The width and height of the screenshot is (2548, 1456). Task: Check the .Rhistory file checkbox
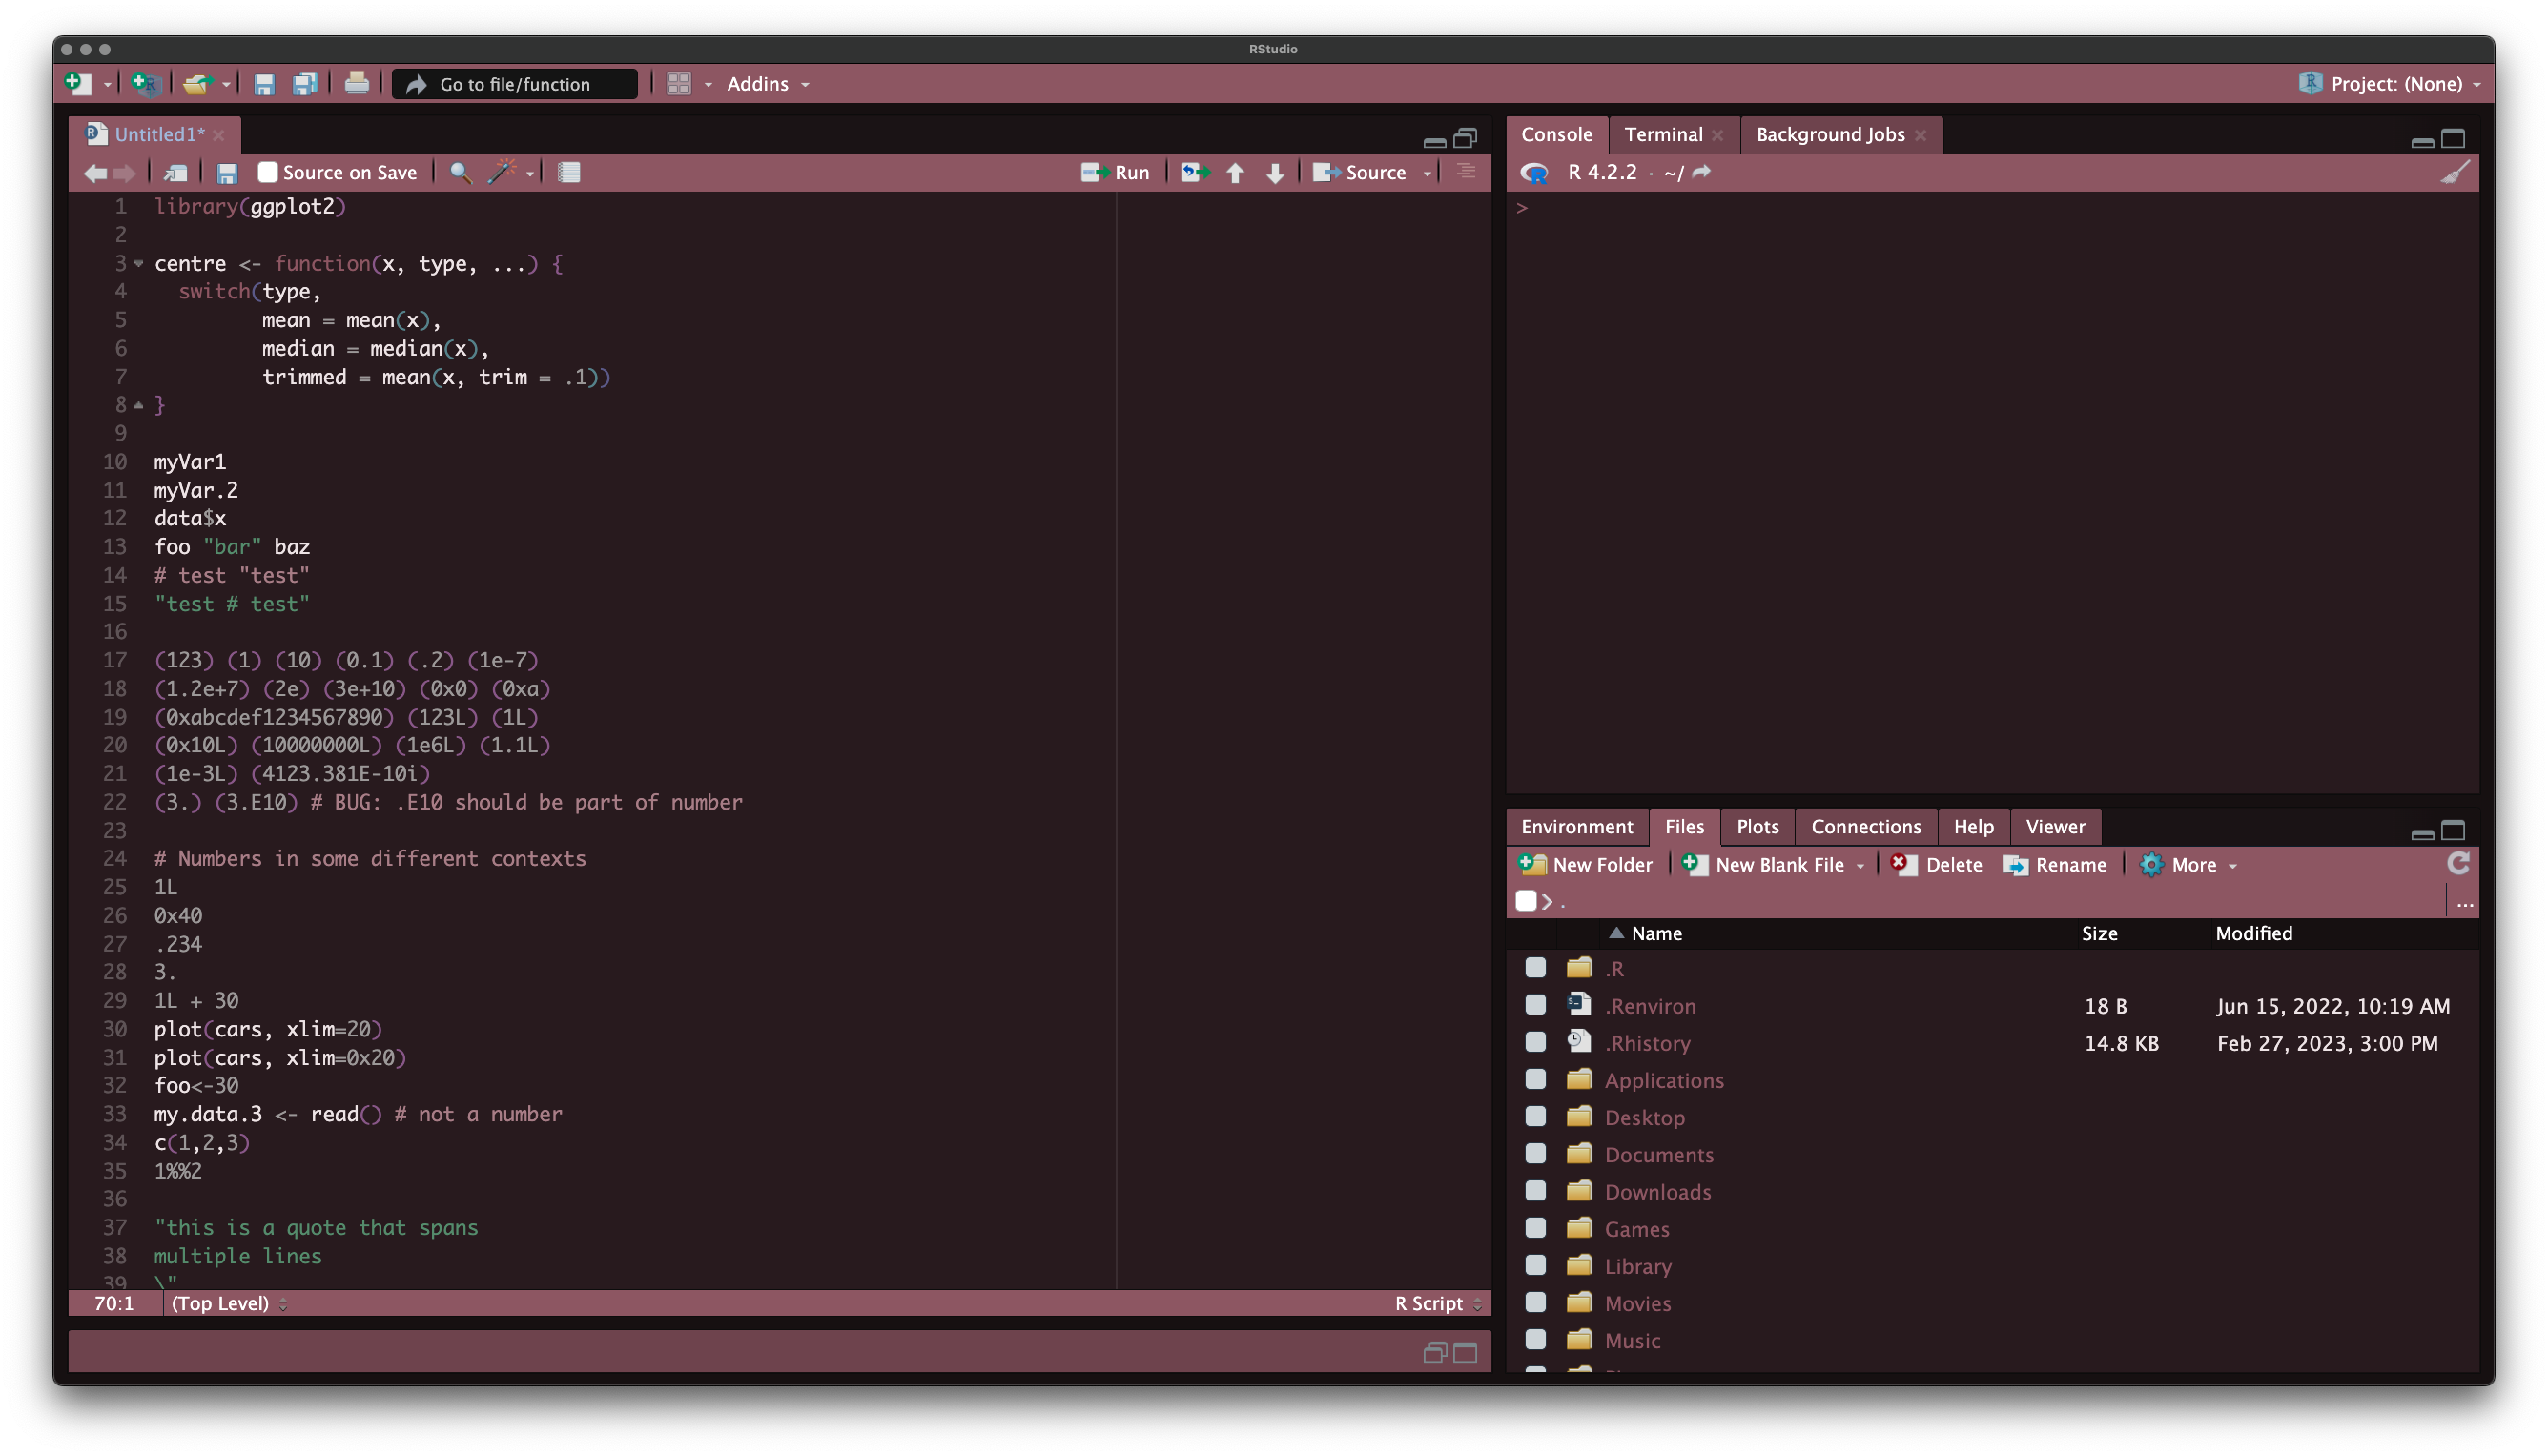[x=1535, y=1042]
